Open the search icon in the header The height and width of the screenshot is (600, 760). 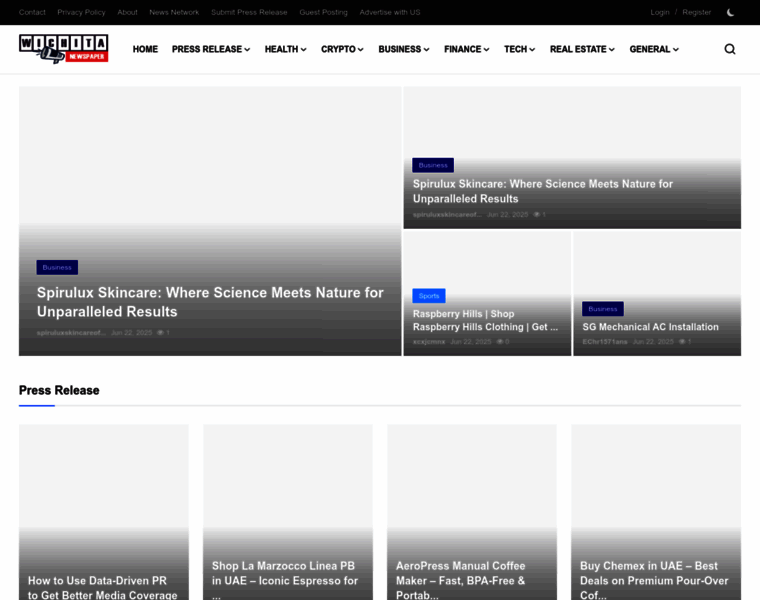[729, 49]
